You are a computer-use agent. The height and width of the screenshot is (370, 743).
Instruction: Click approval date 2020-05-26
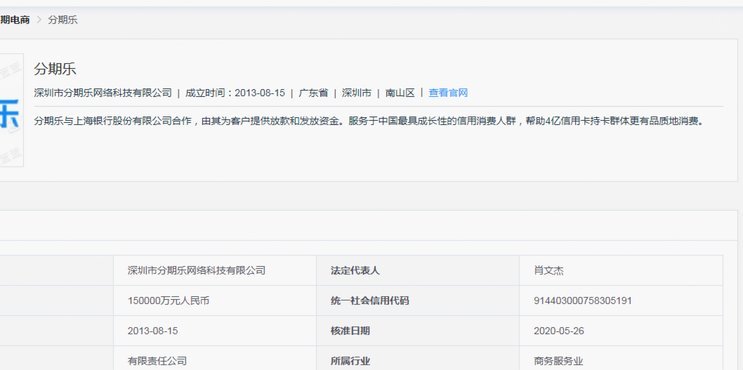pyautogui.click(x=559, y=331)
